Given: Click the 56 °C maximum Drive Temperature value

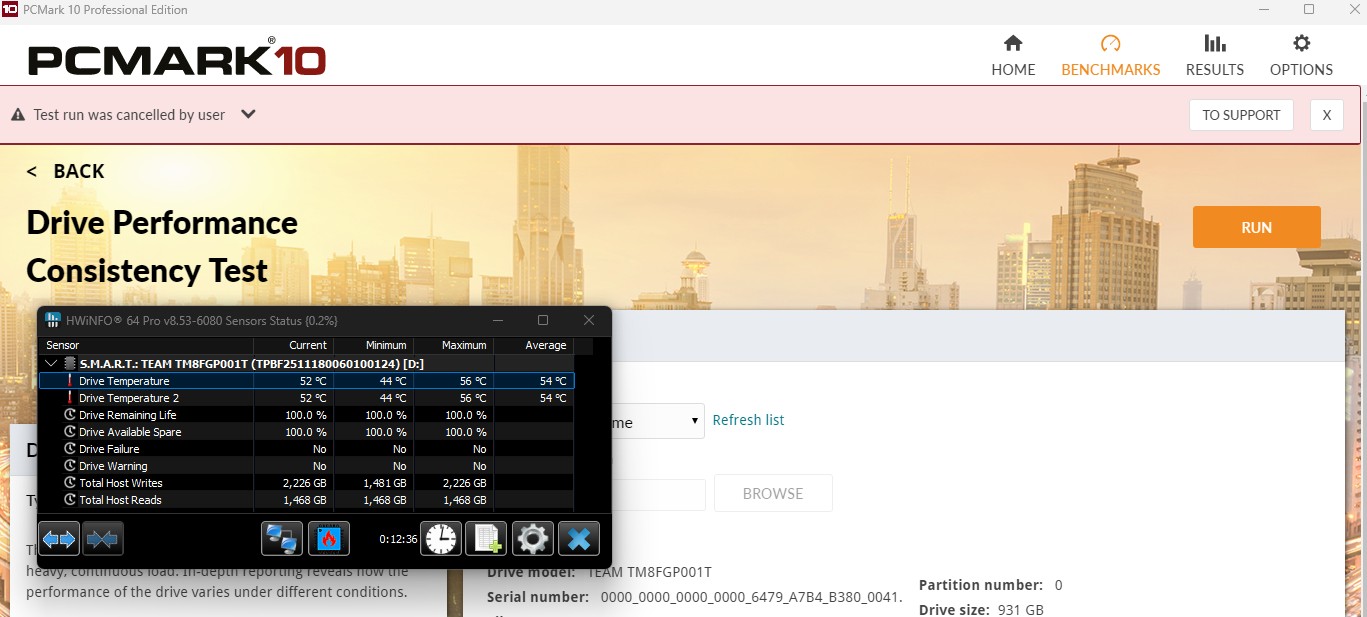Looking at the screenshot, I should [x=473, y=381].
